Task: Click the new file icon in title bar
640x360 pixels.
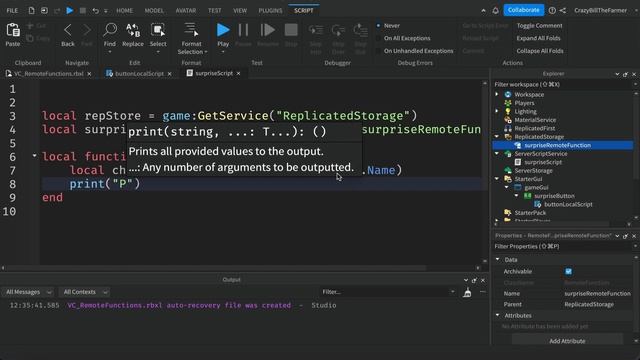Action: point(31,10)
